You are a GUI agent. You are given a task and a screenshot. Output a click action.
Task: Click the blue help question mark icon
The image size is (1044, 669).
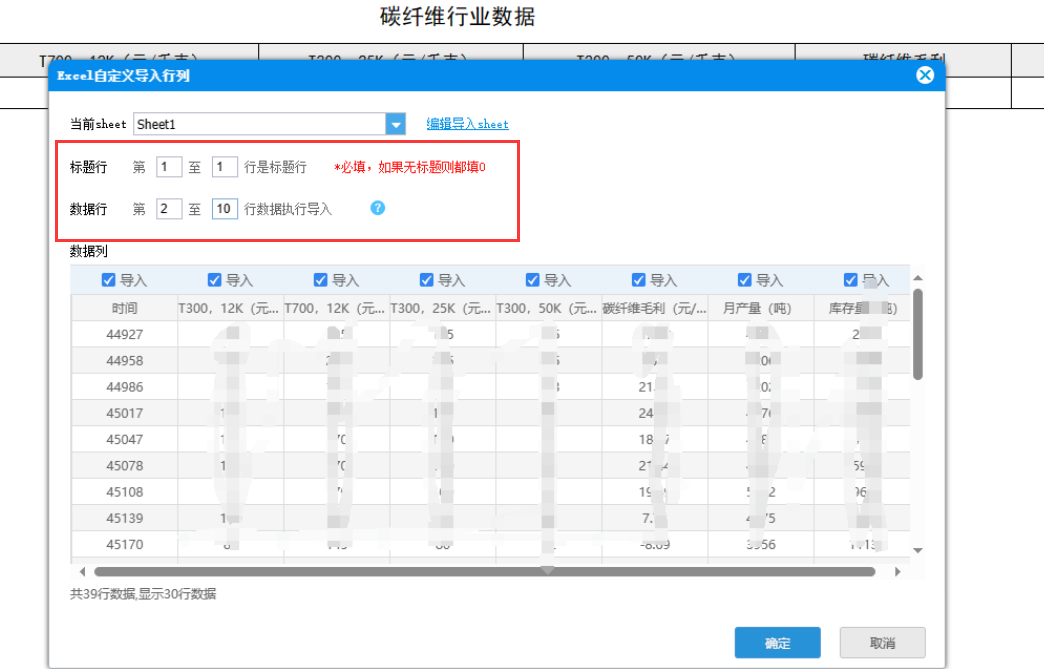tap(378, 208)
